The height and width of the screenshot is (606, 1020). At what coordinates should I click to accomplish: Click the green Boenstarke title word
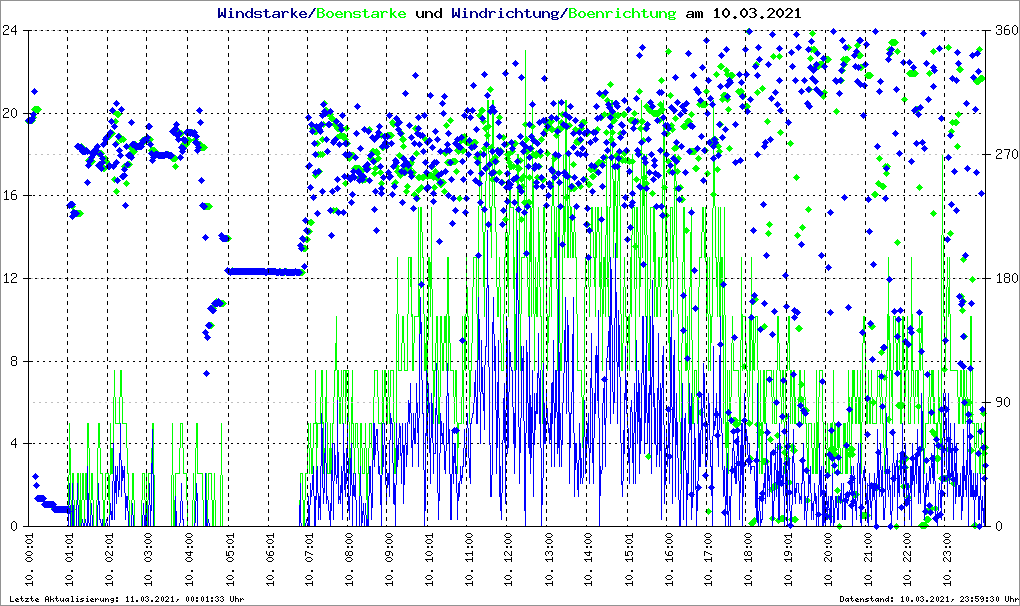click(361, 14)
